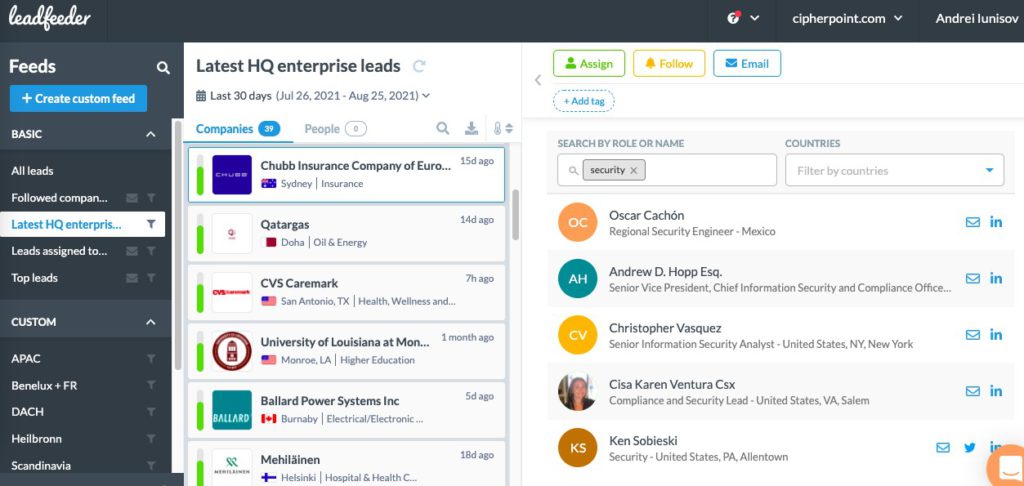The height and width of the screenshot is (486, 1024).
Task: Download the leads list export
Action: [x=472, y=129]
